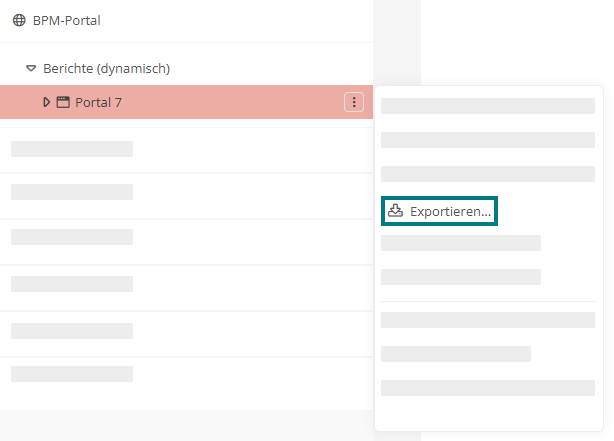Click the bottom placeholder row in list
The height and width of the screenshot is (441, 614).
(186, 374)
